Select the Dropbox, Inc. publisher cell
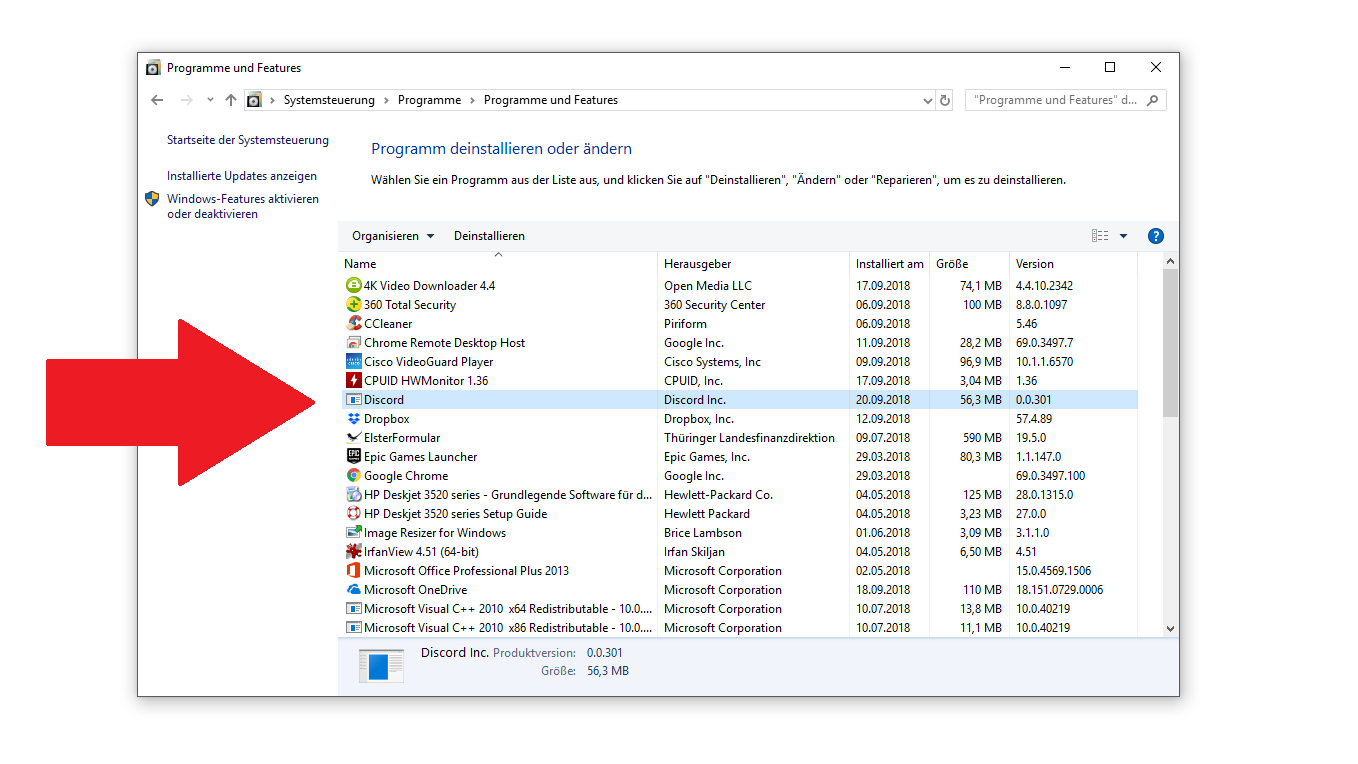 click(x=699, y=419)
